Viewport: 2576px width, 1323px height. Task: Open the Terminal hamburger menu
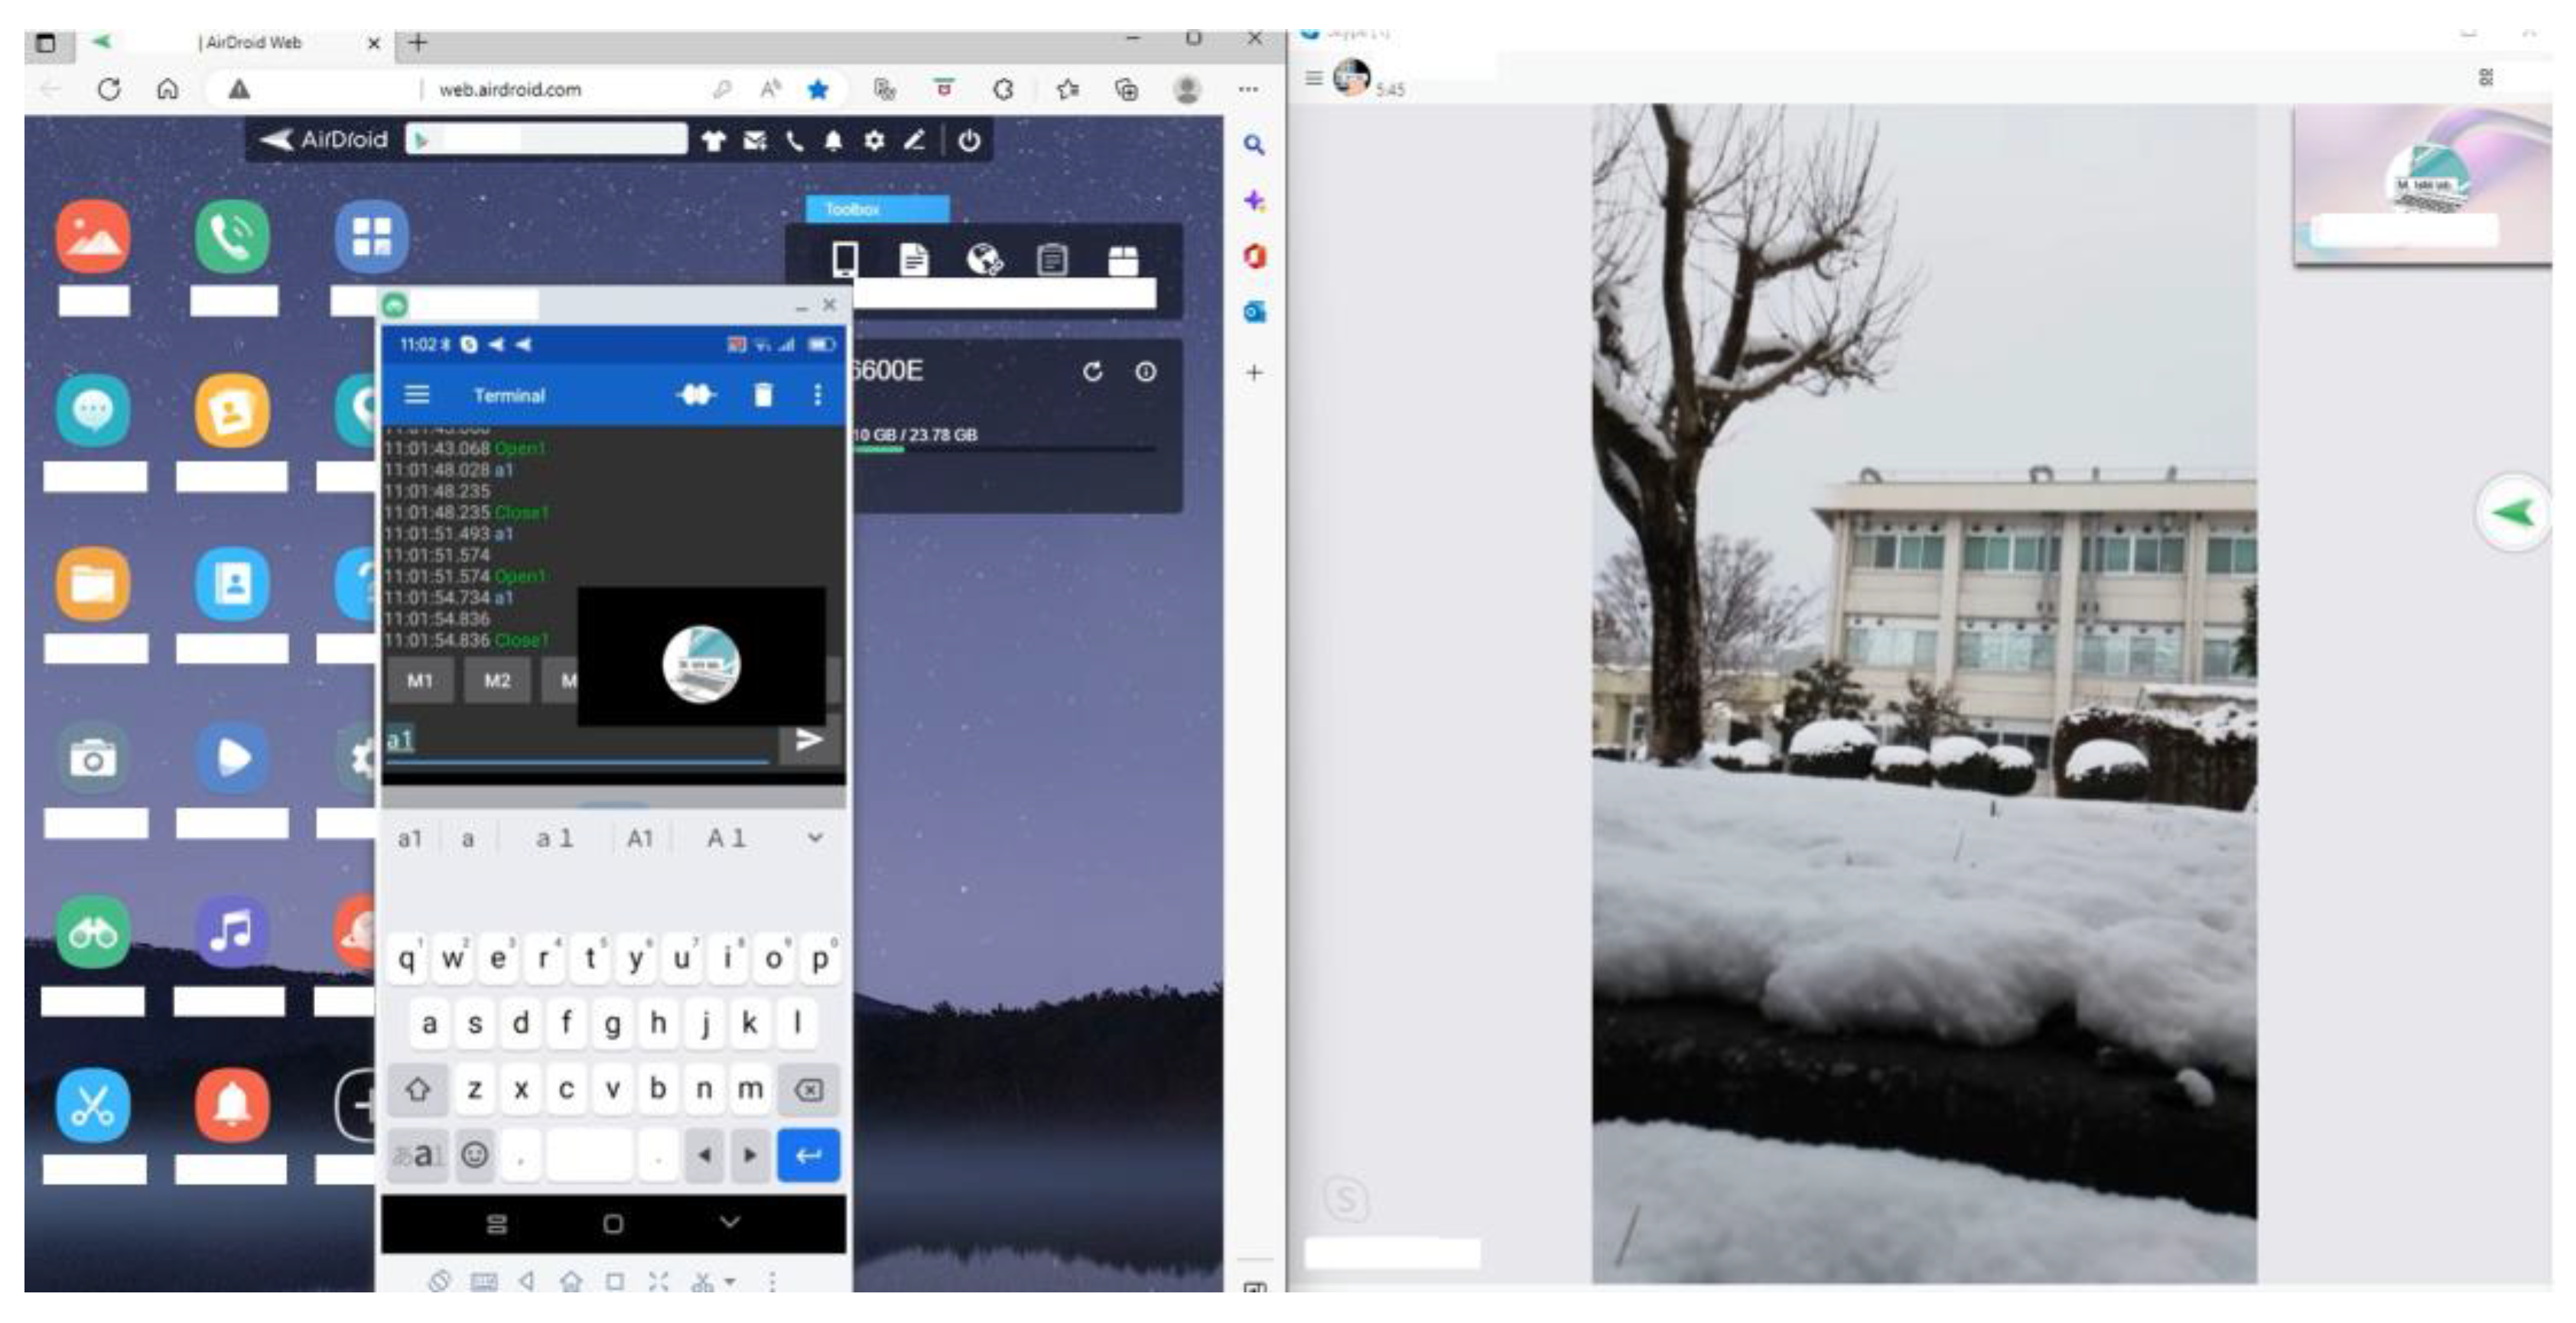417,395
